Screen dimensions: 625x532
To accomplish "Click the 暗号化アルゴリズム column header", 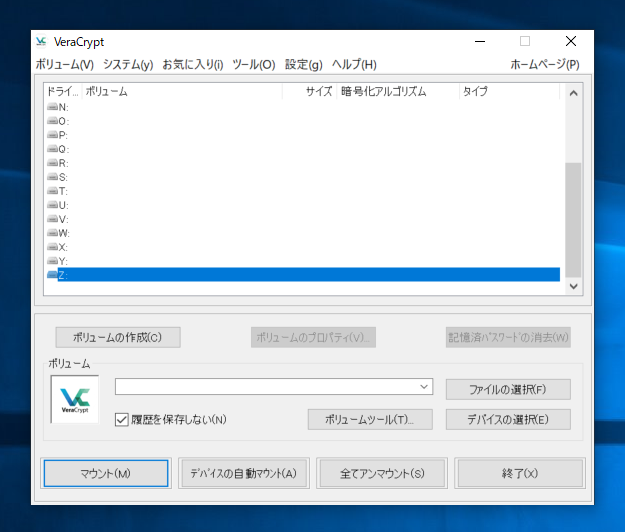I will [x=384, y=92].
